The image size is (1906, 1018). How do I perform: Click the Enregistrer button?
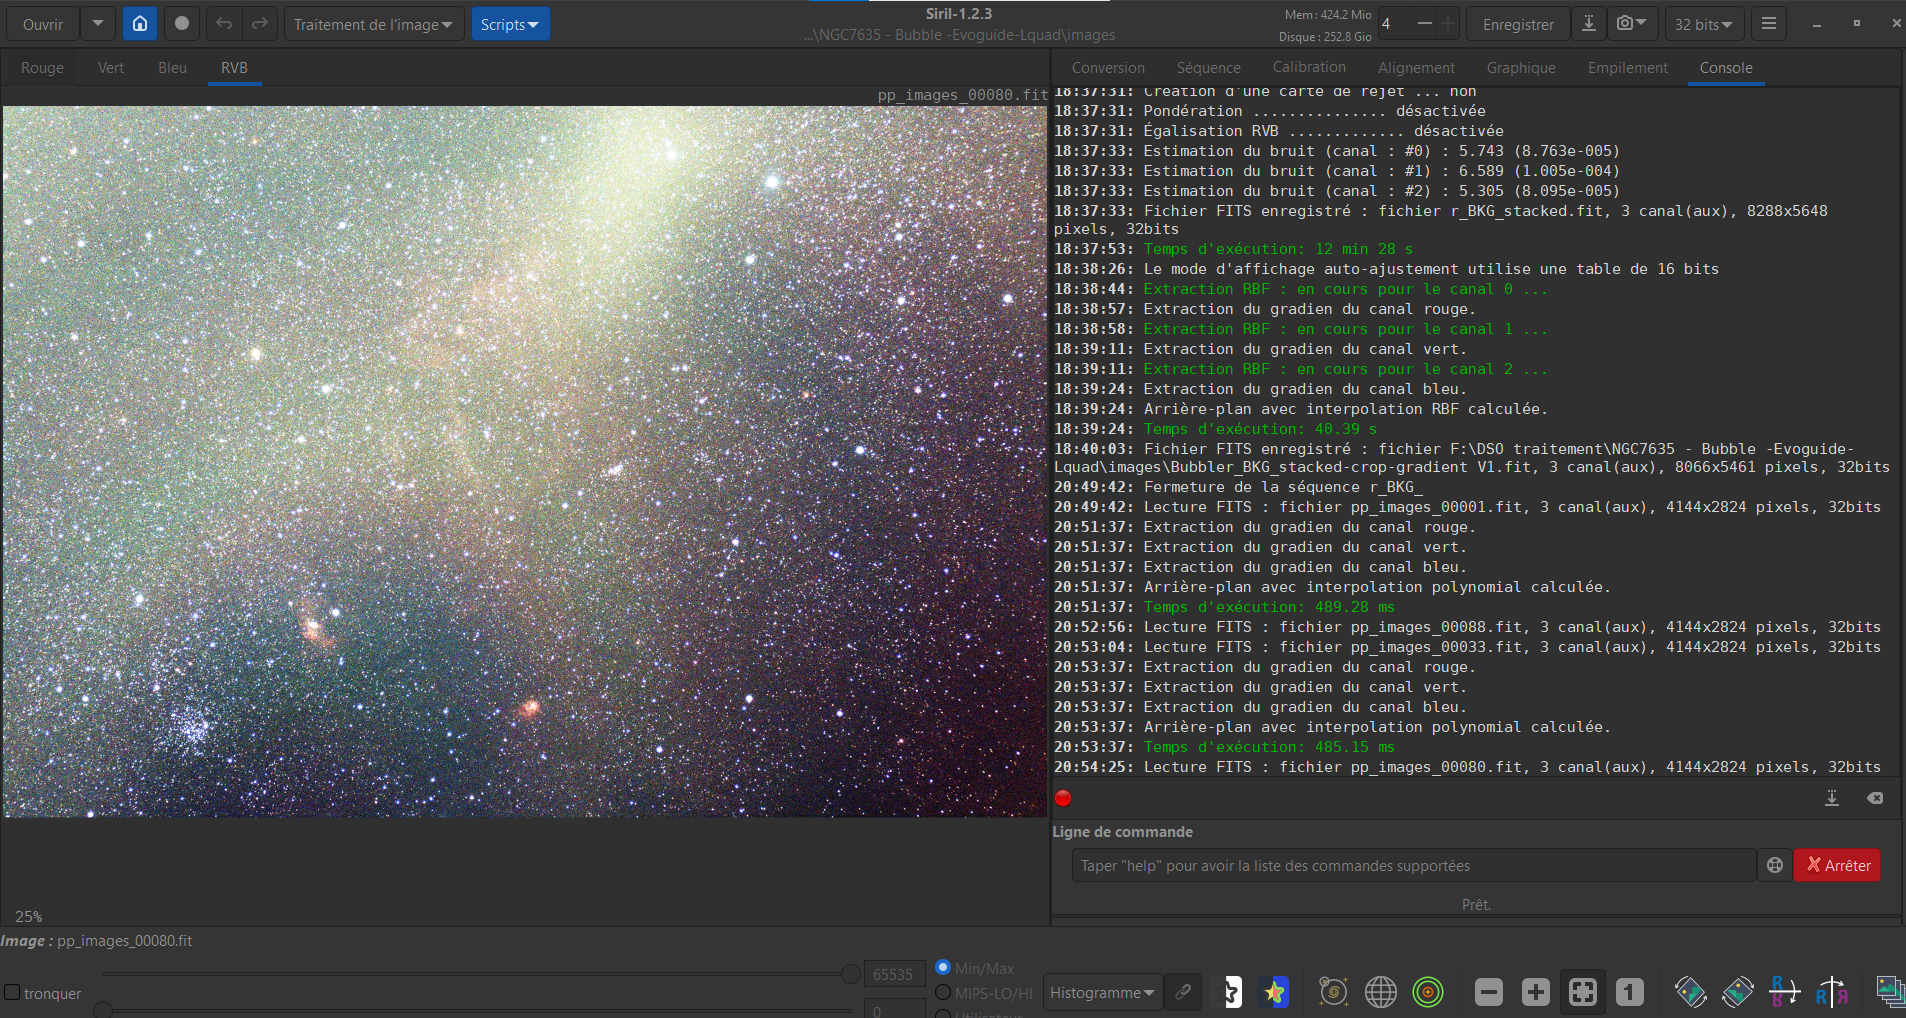tap(1517, 24)
